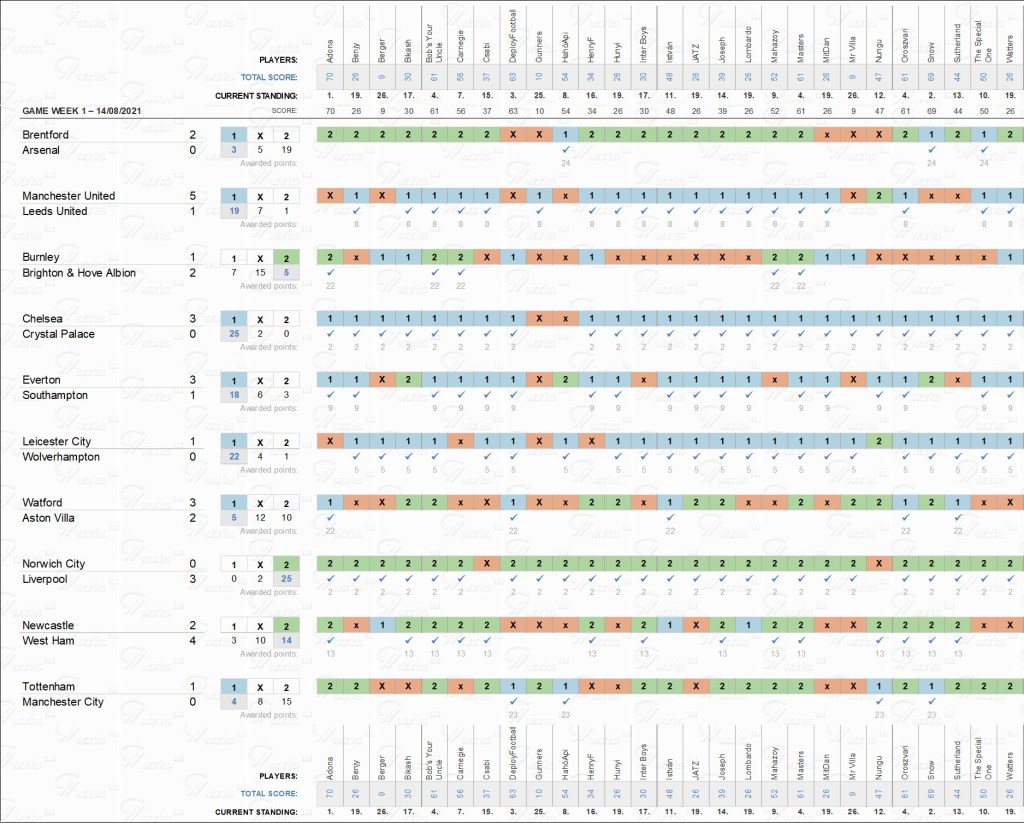Image resolution: width=1024 pixels, height=823 pixels.
Task: Select the X outcome box for Watford–Aston Villa
Action: 260,502
